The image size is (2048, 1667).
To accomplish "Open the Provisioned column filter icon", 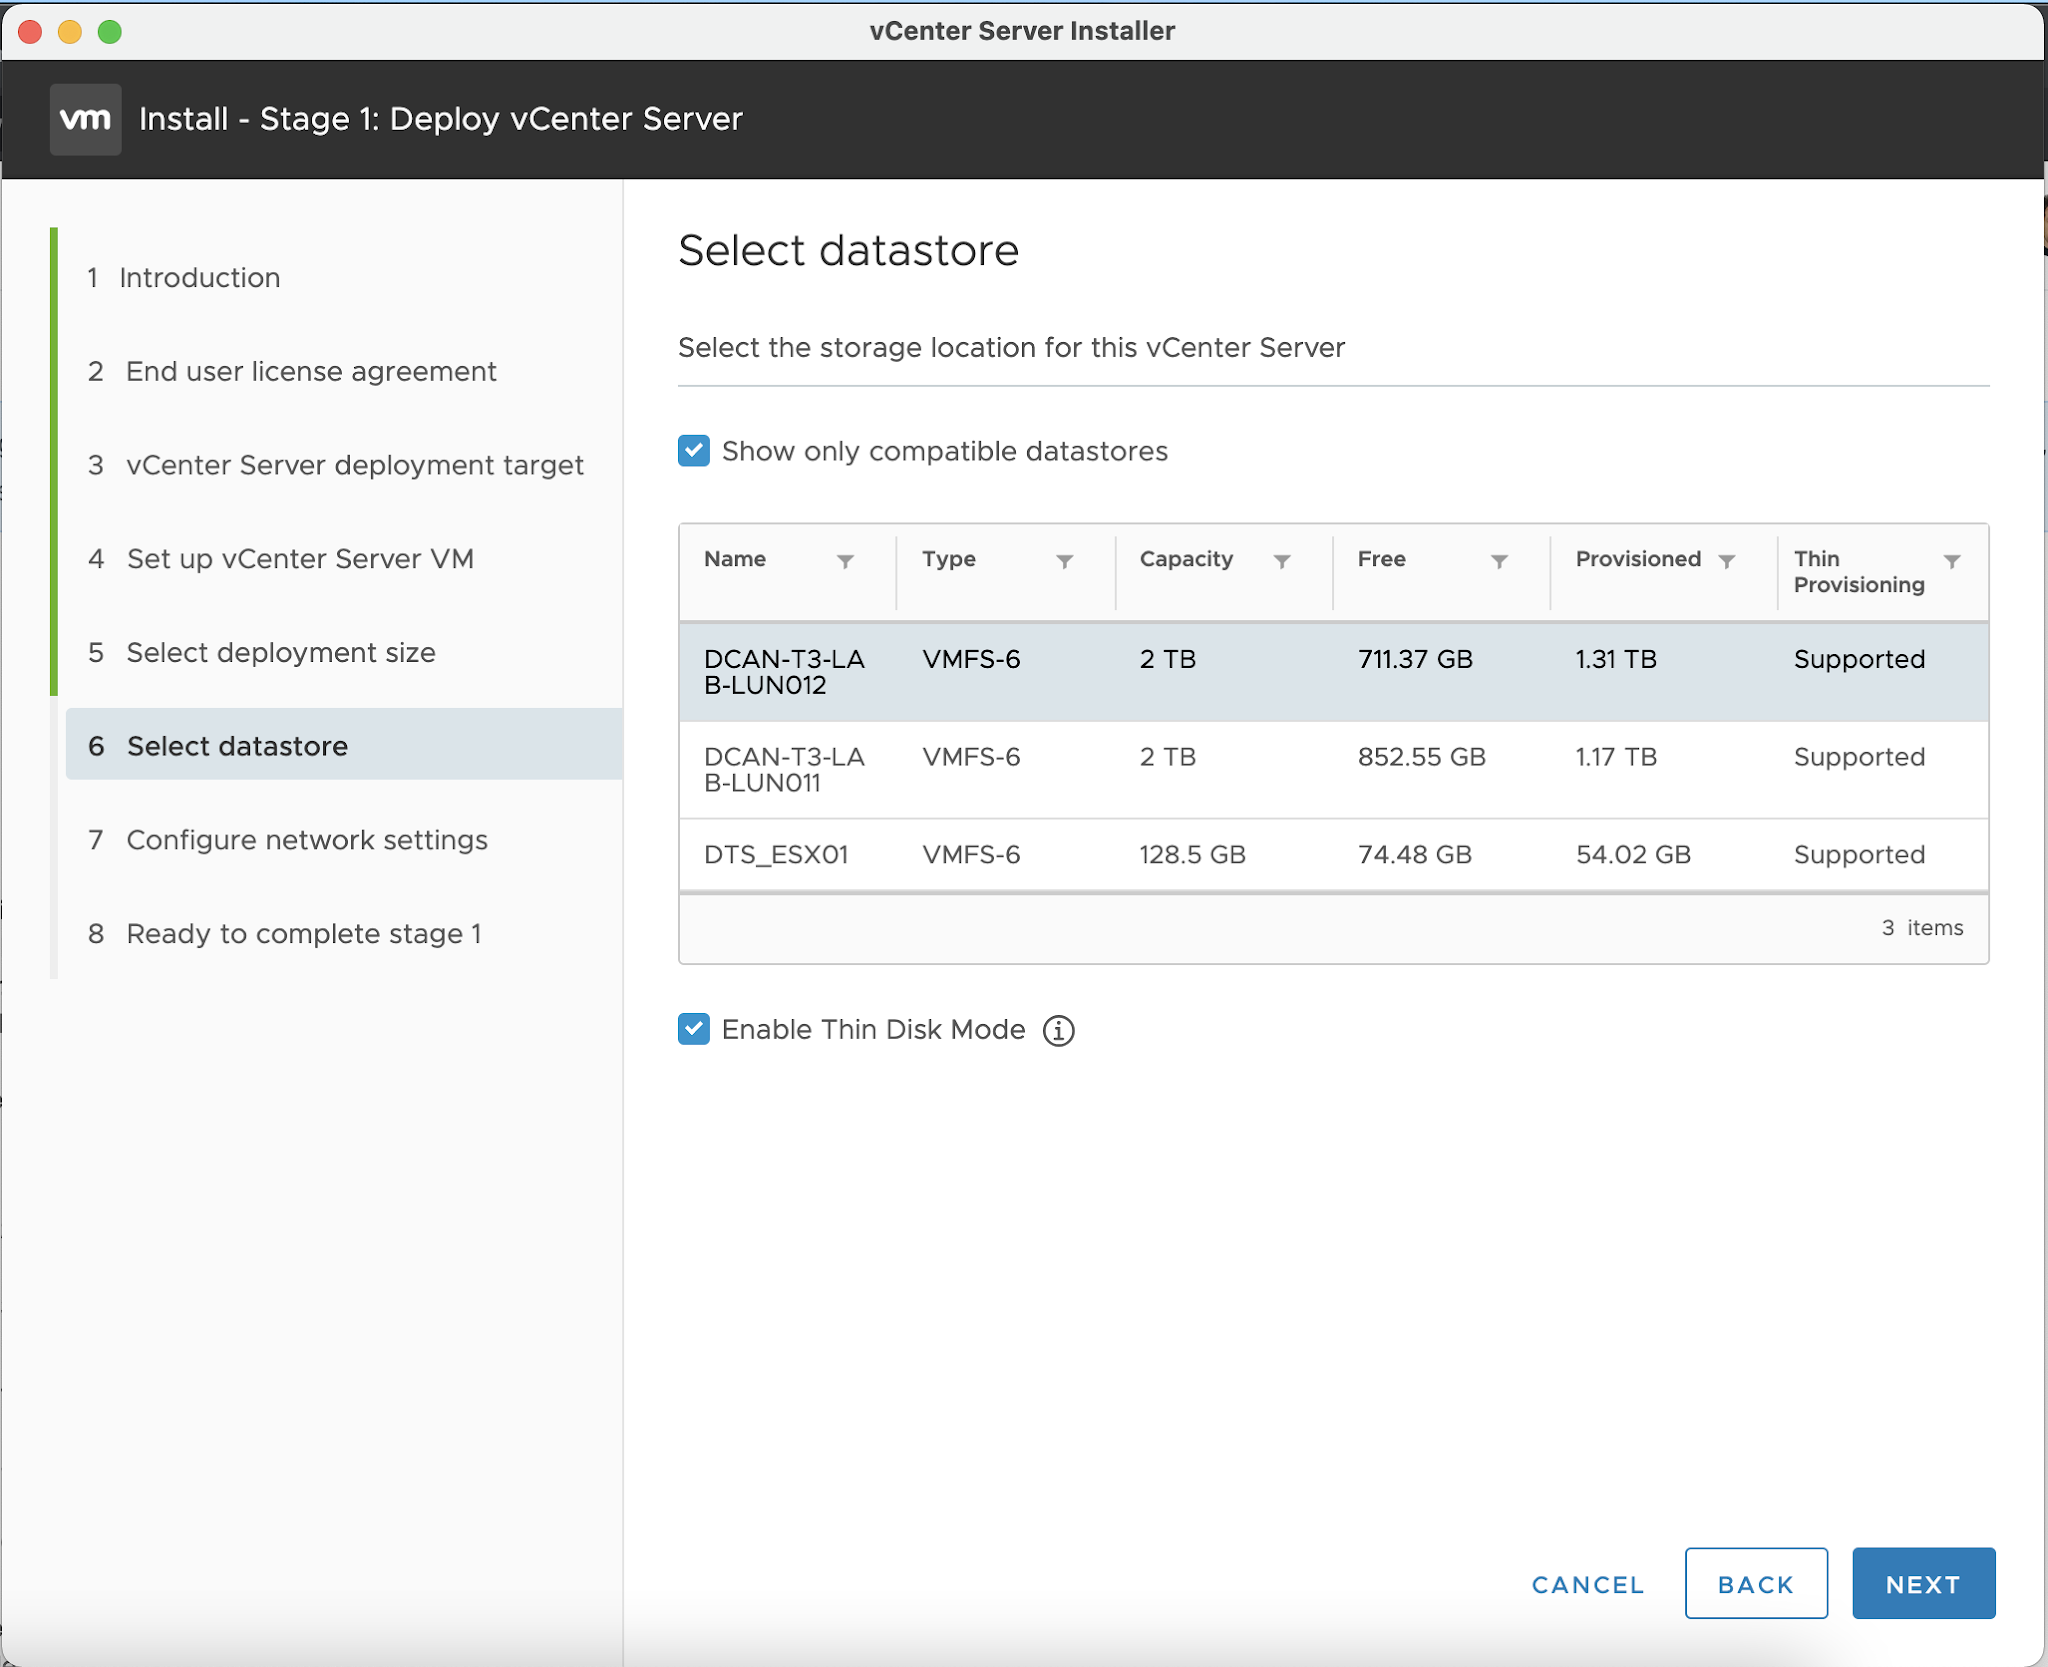I will [x=1729, y=561].
